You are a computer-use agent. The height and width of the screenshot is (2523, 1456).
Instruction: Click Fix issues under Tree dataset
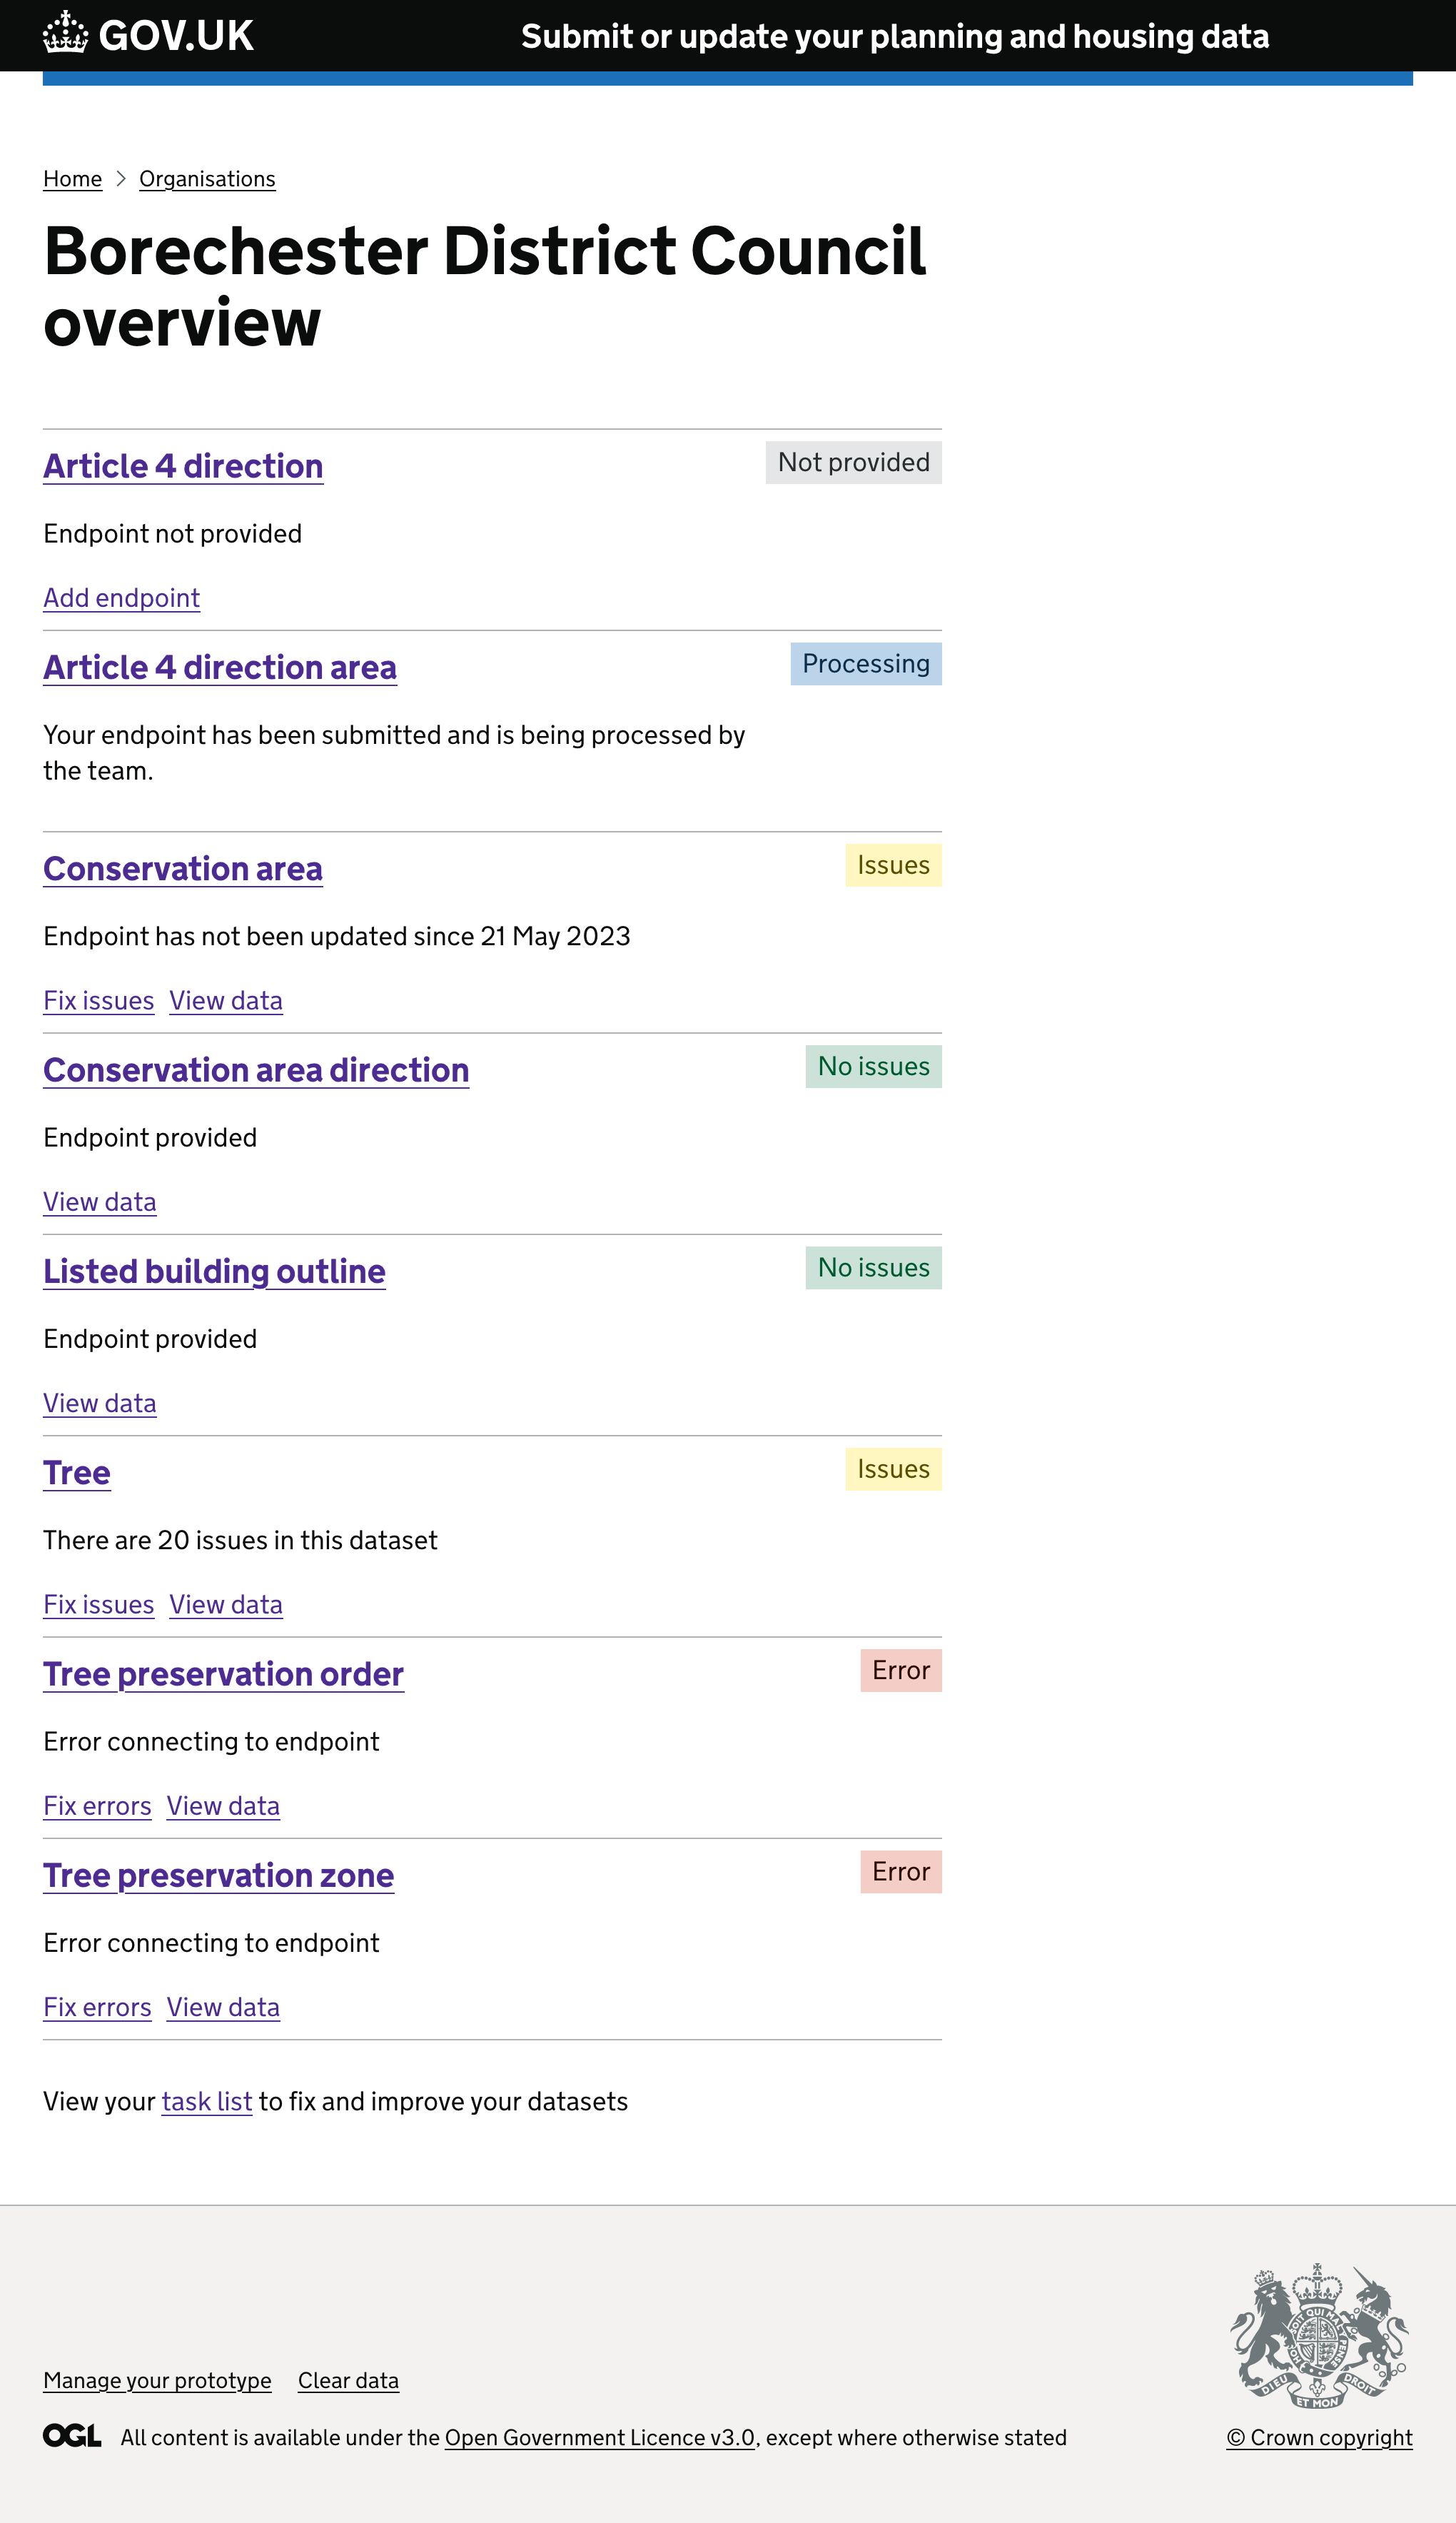point(98,1605)
